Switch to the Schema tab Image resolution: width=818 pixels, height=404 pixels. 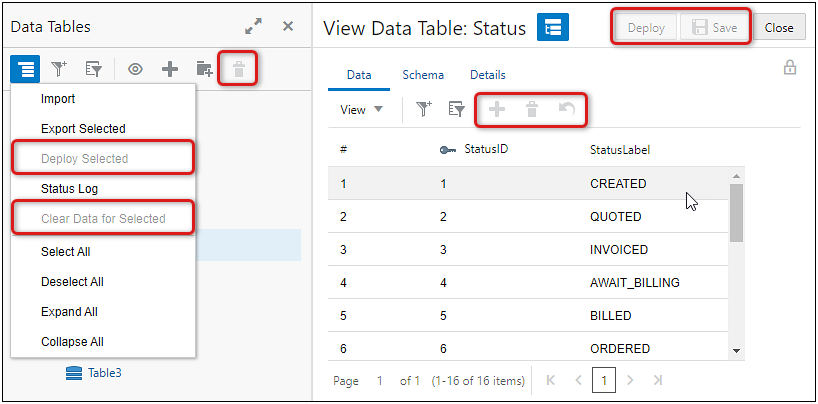pyautogui.click(x=423, y=75)
